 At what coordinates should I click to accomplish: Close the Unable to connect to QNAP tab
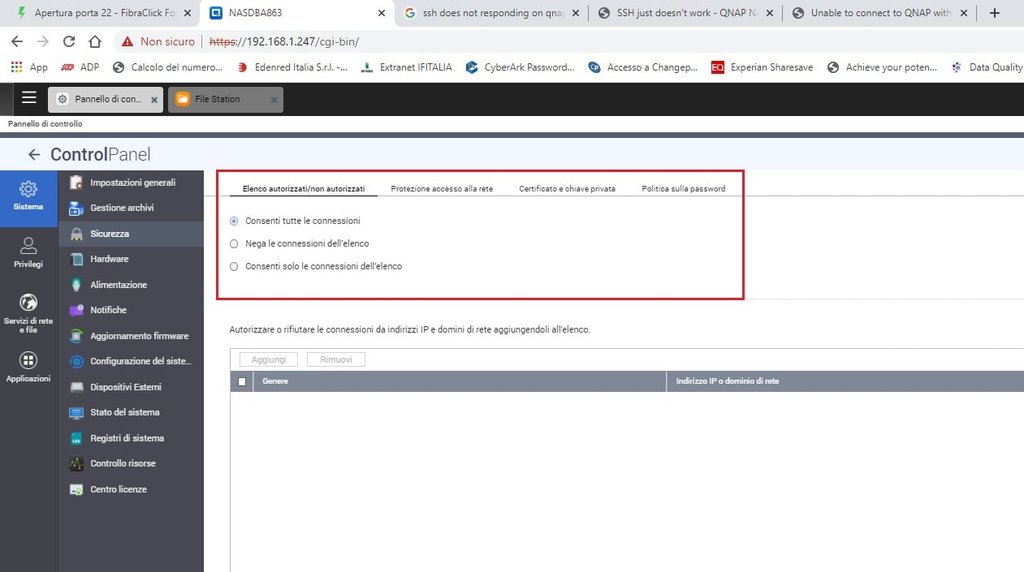(x=963, y=12)
